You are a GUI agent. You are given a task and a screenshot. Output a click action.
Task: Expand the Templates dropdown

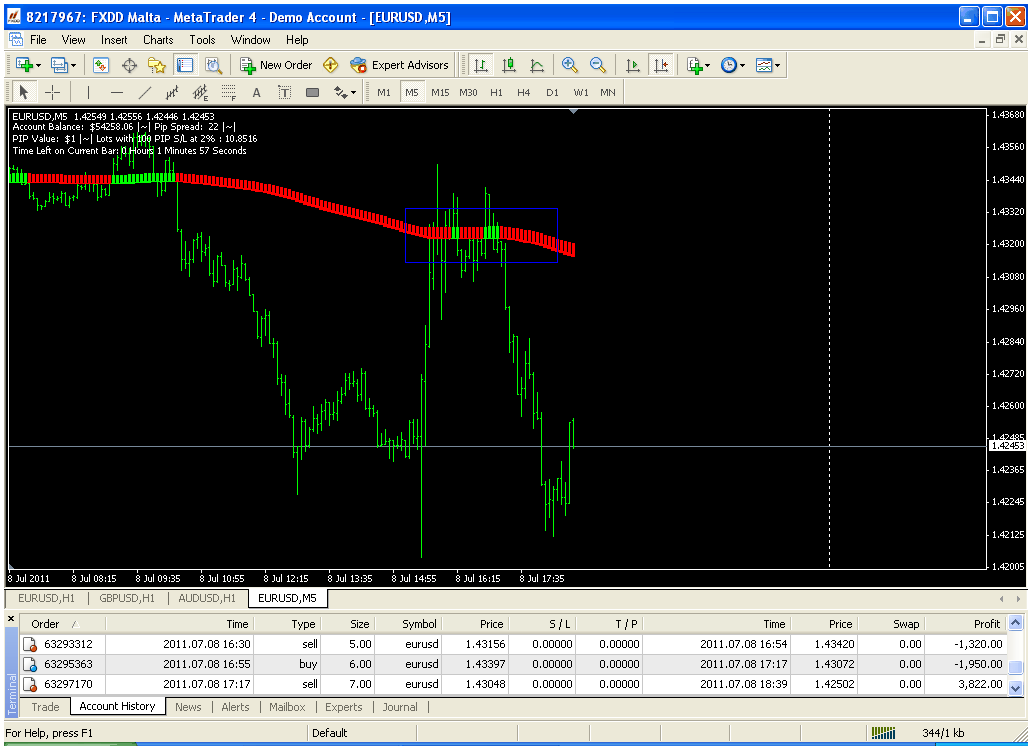point(768,65)
